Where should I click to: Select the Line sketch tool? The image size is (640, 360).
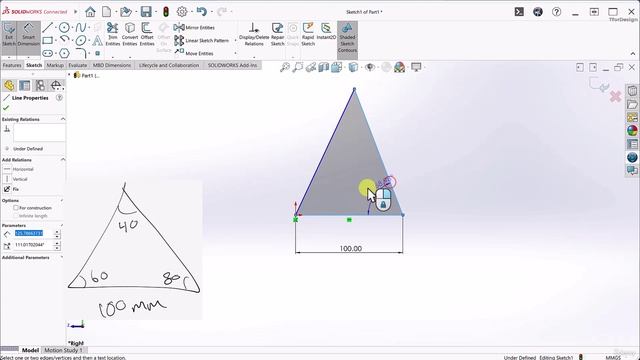pyautogui.click(x=47, y=27)
